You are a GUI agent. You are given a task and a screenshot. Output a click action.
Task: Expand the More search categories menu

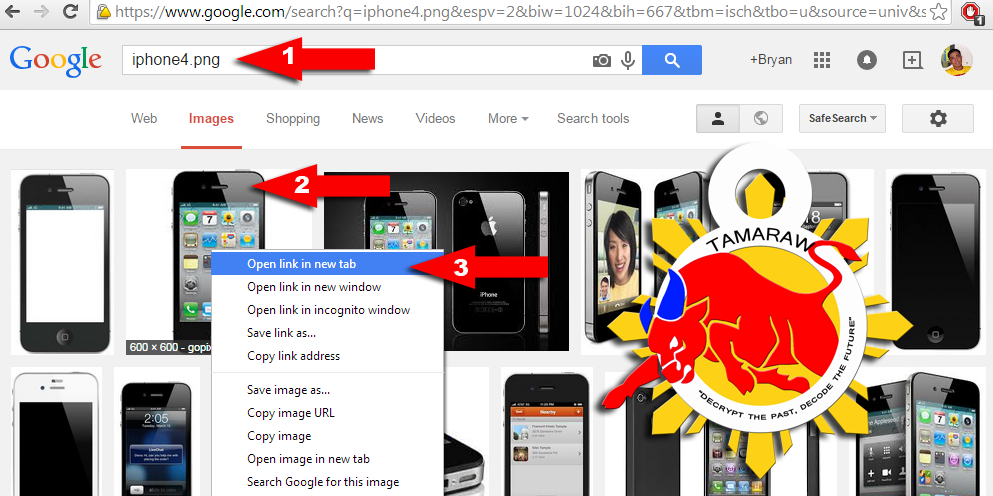pos(508,118)
